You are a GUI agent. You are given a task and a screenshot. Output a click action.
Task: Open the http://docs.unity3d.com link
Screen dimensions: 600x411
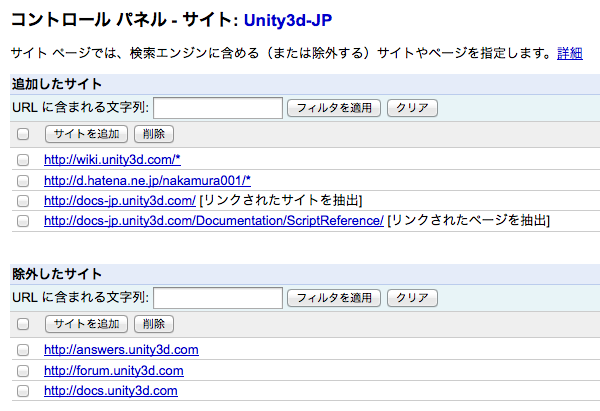coord(111,391)
